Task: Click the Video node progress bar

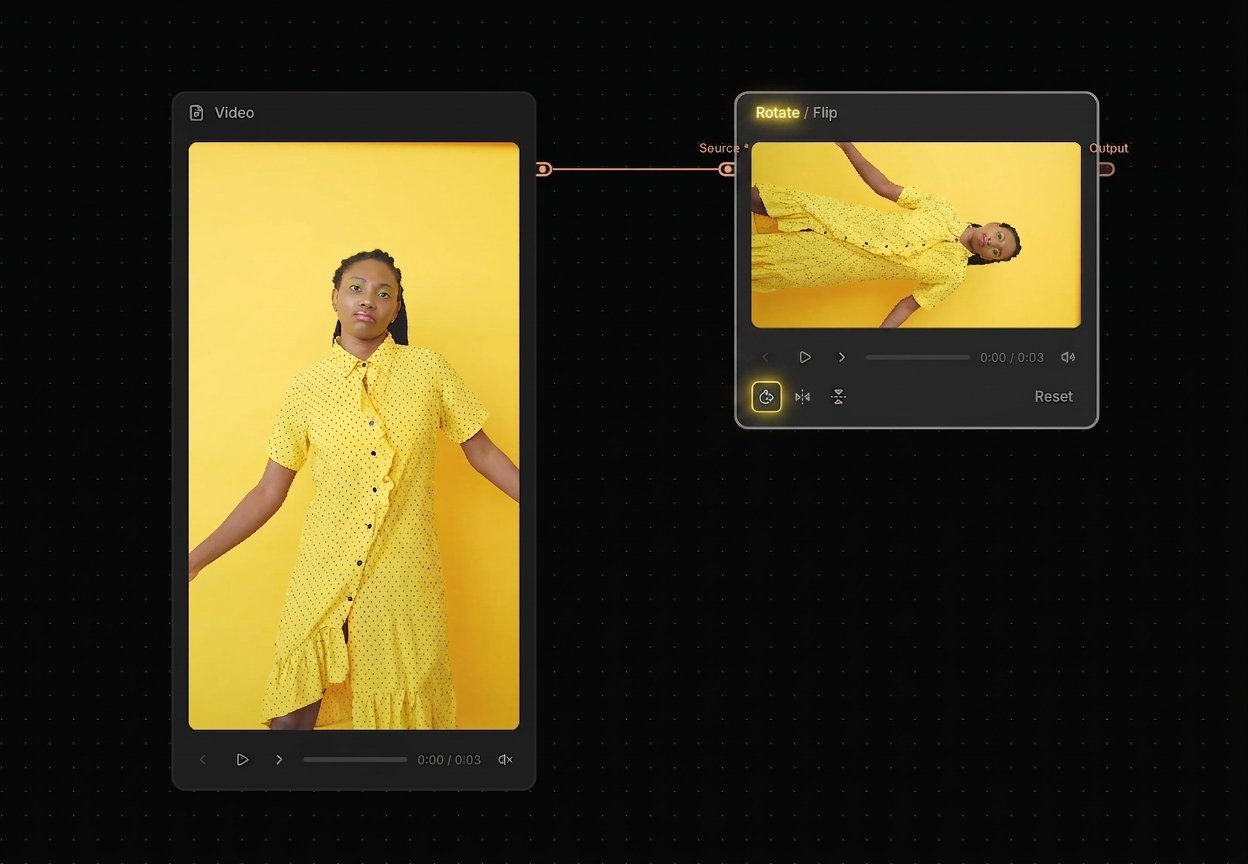Action: click(x=355, y=760)
